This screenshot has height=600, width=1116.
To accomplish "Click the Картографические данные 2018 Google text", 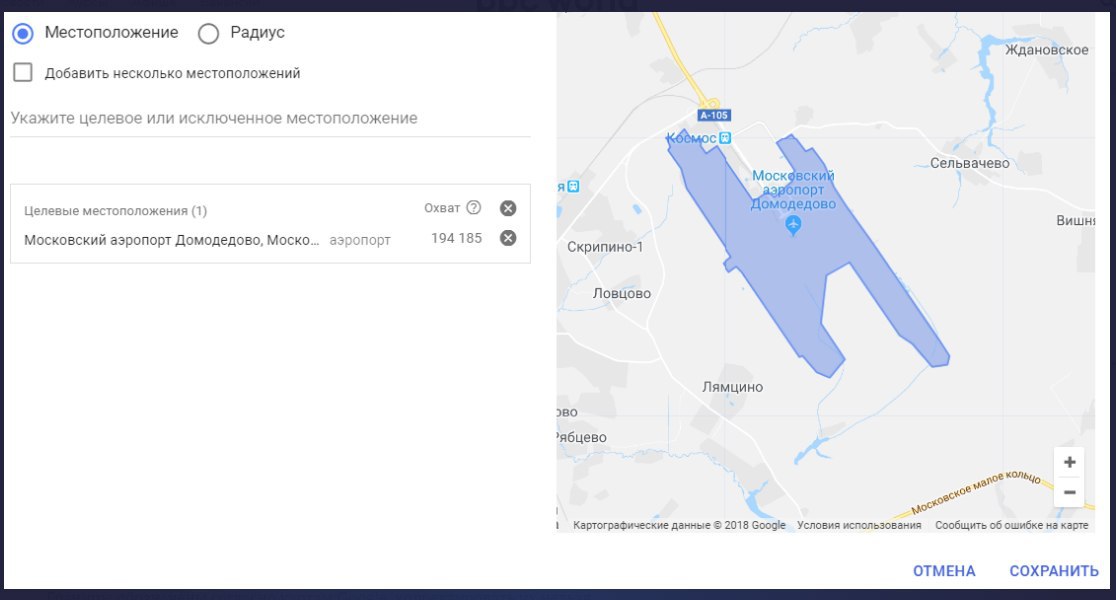I will (679, 525).
